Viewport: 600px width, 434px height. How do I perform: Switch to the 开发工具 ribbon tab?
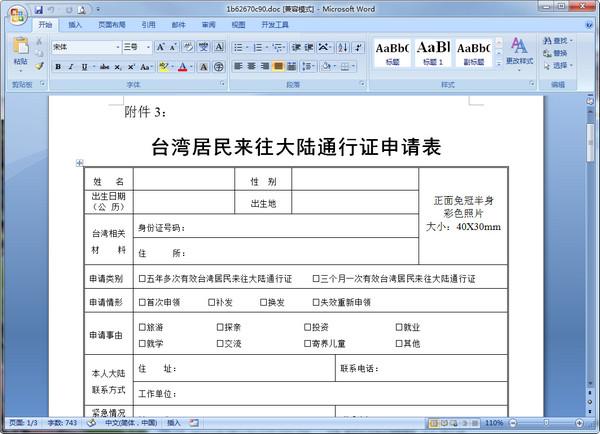click(275, 25)
